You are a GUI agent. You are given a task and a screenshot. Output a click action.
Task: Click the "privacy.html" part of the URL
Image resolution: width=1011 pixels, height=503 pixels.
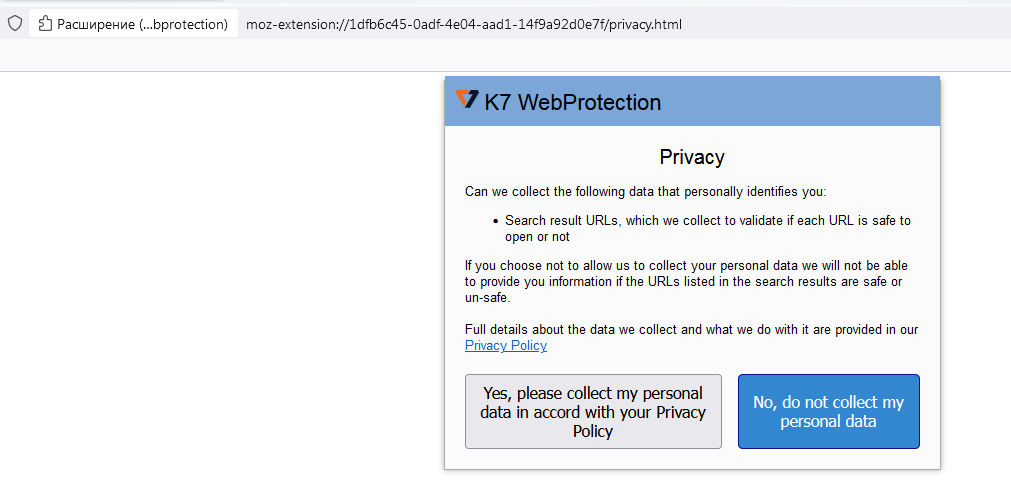647,24
